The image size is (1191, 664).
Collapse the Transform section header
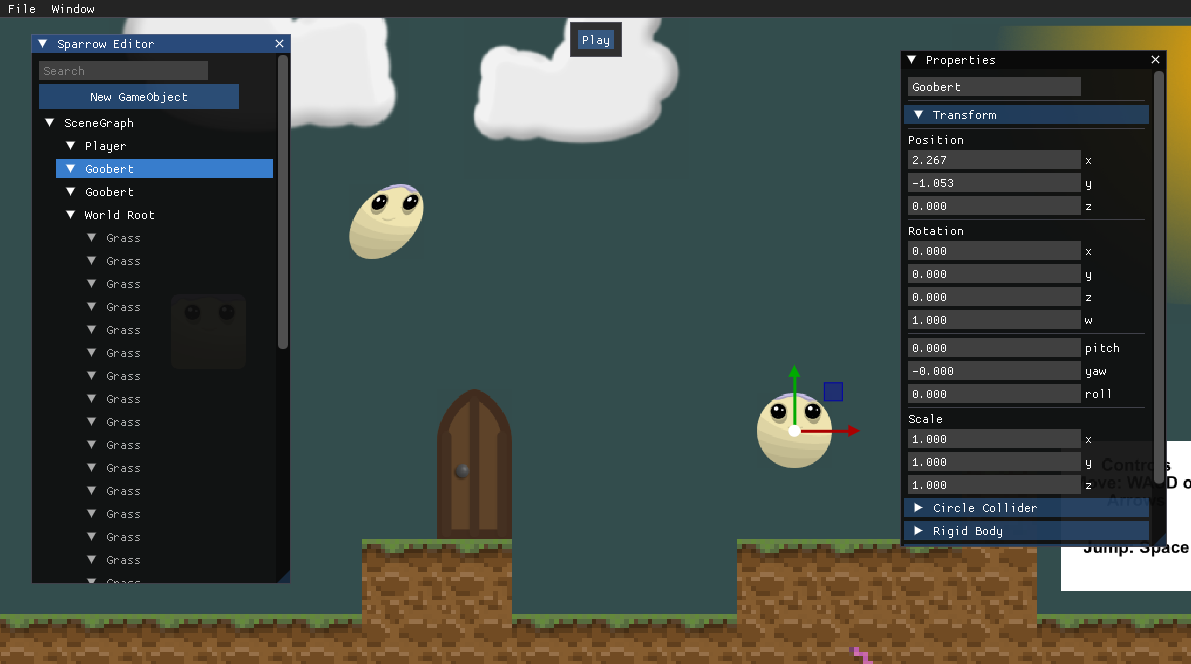tap(1026, 115)
